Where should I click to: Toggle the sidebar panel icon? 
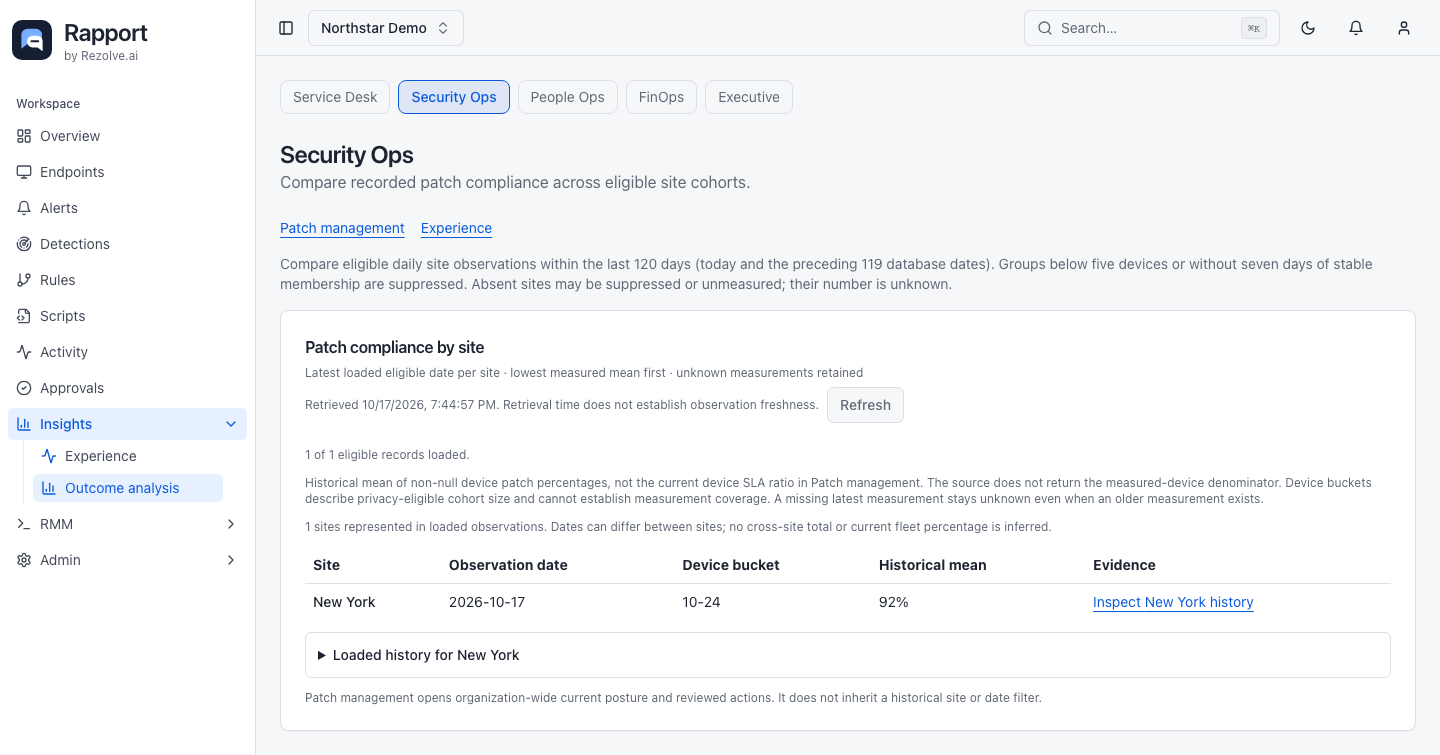tap(286, 28)
